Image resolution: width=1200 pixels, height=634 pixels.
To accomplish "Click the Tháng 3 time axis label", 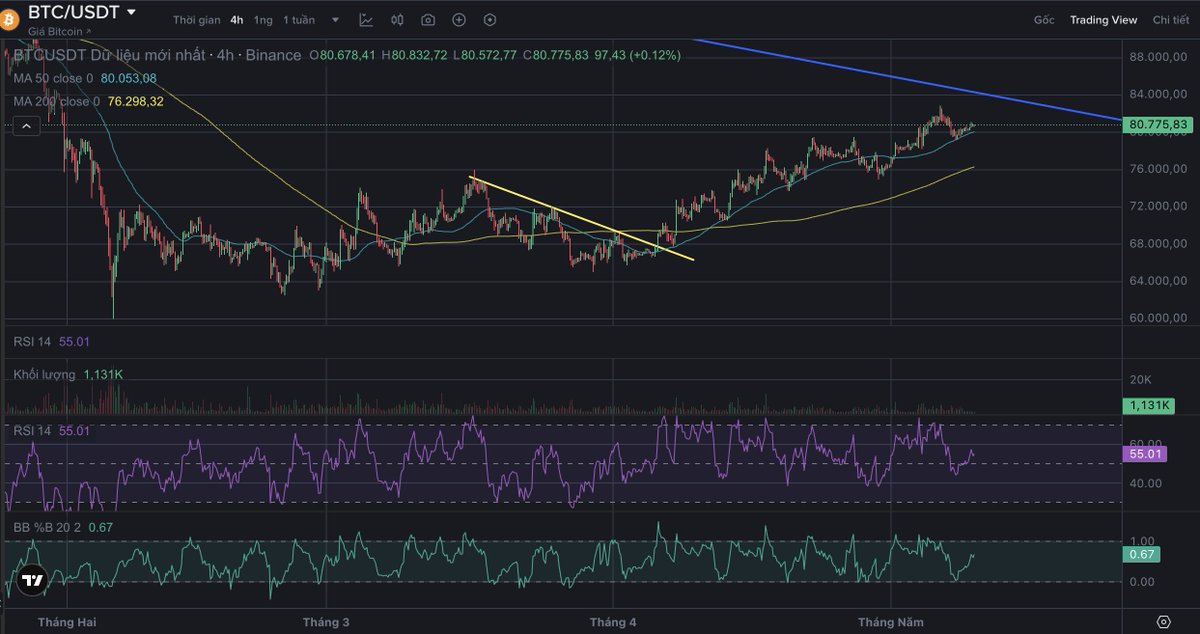I will [326, 622].
